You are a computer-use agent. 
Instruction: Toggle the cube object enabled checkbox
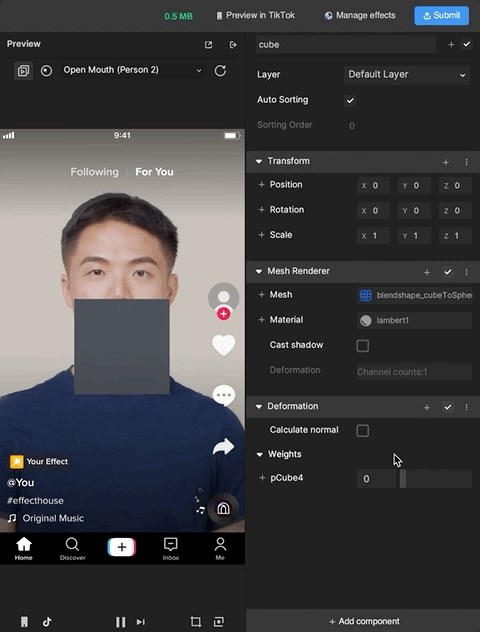[467, 44]
